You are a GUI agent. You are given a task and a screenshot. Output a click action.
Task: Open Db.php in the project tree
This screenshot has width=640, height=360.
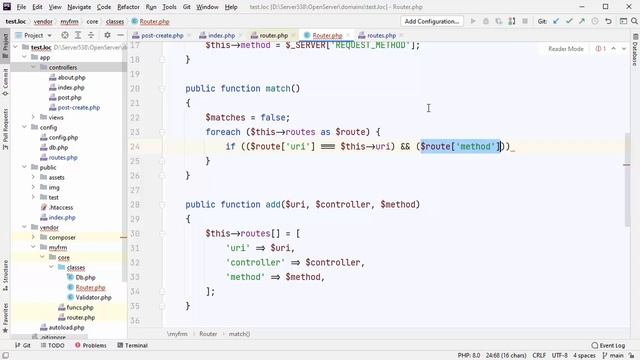[x=85, y=277]
